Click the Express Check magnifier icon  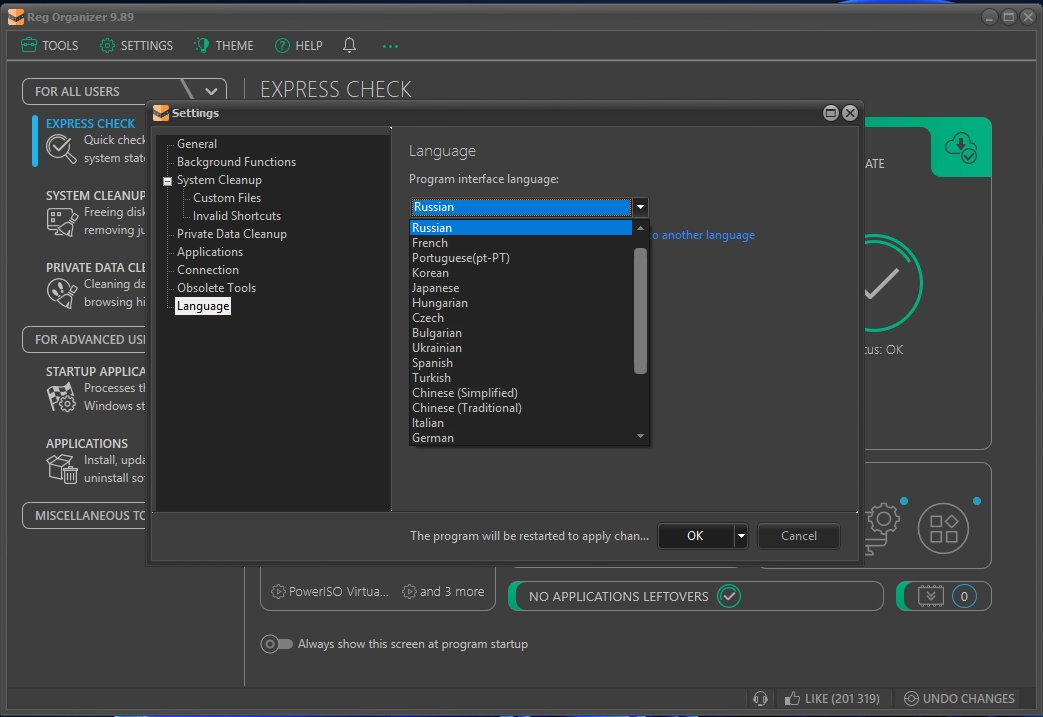pyautogui.click(x=61, y=149)
